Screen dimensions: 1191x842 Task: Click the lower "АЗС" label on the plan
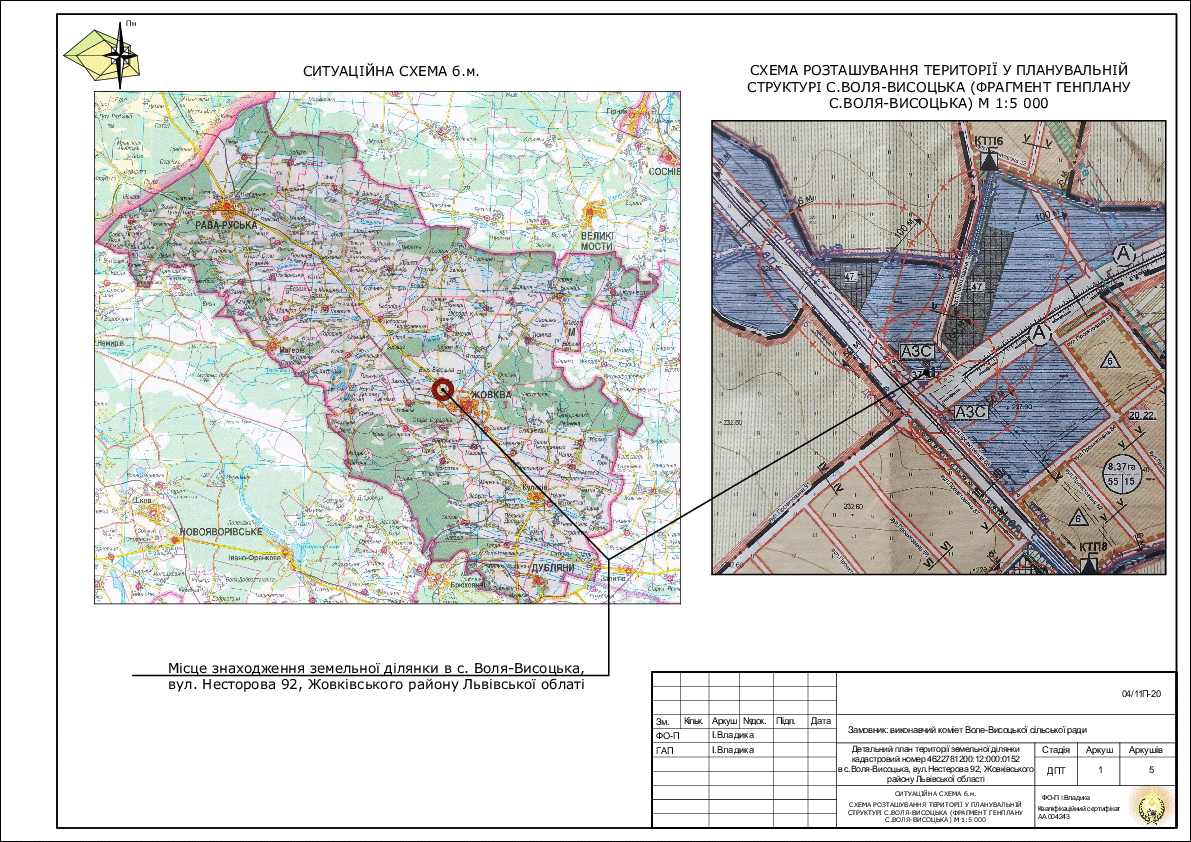click(971, 412)
